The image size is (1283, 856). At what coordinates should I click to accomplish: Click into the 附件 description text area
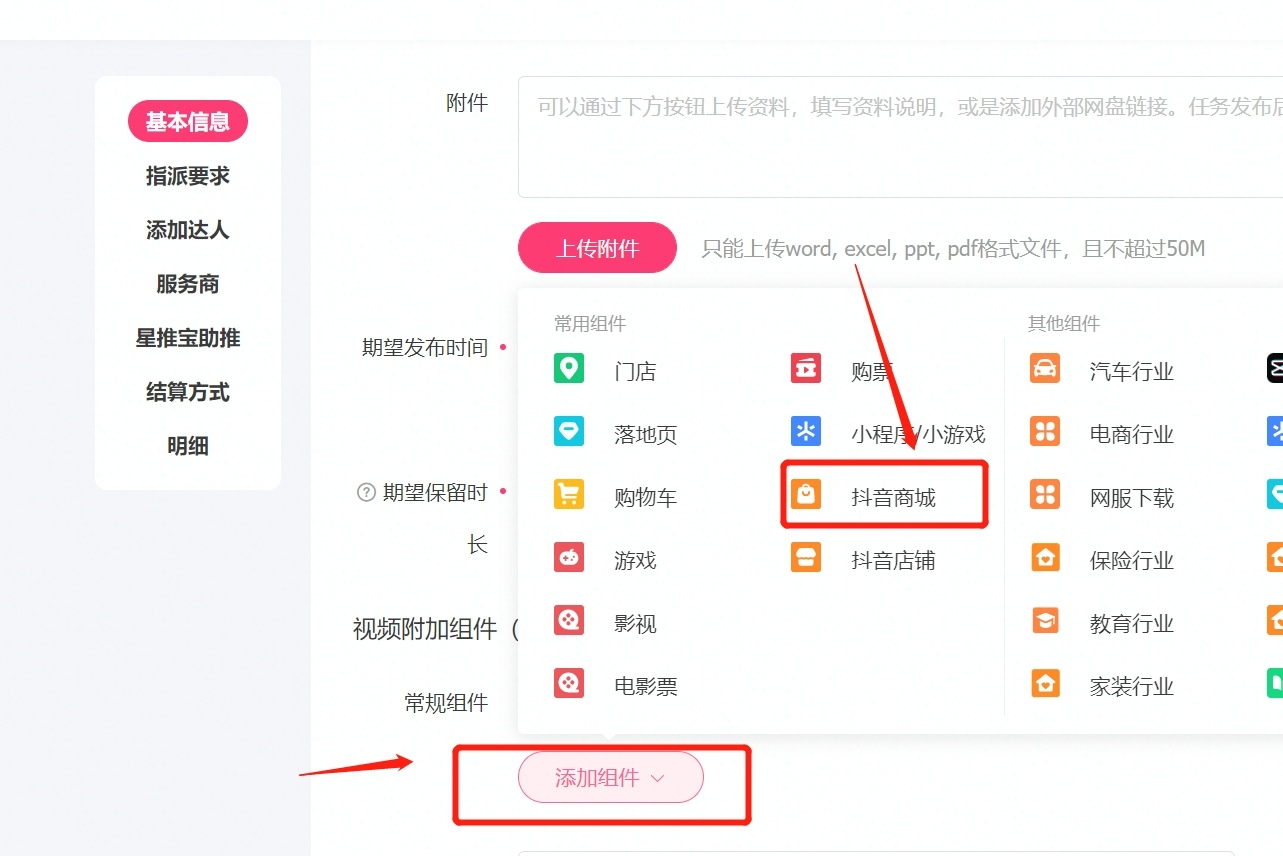point(900,137)
